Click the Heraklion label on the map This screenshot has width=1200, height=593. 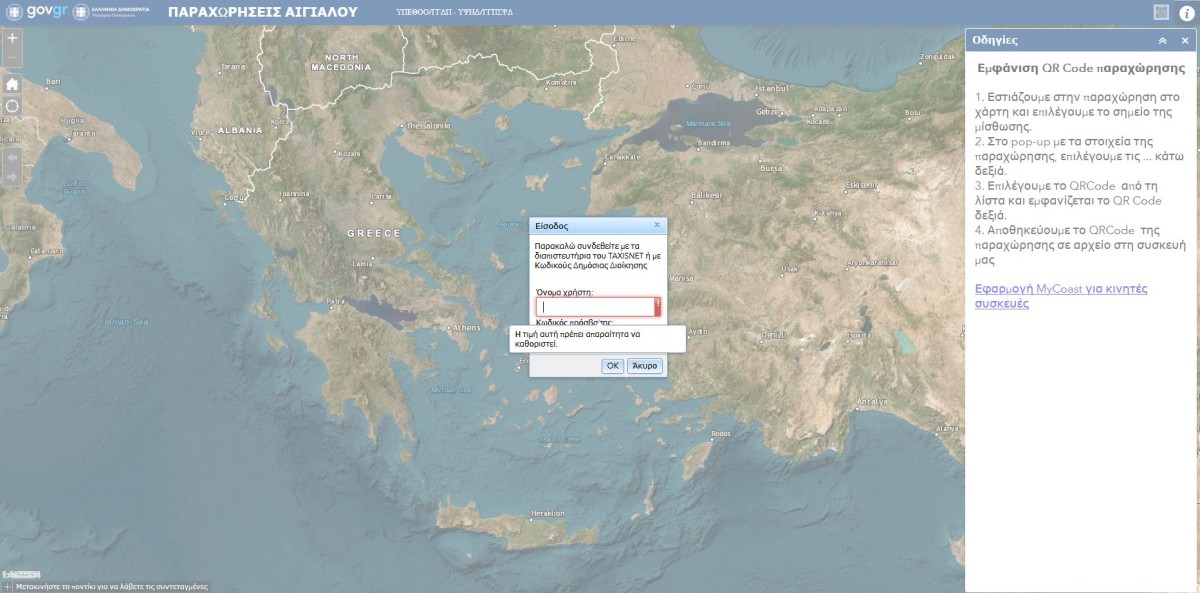click(549, 513)
